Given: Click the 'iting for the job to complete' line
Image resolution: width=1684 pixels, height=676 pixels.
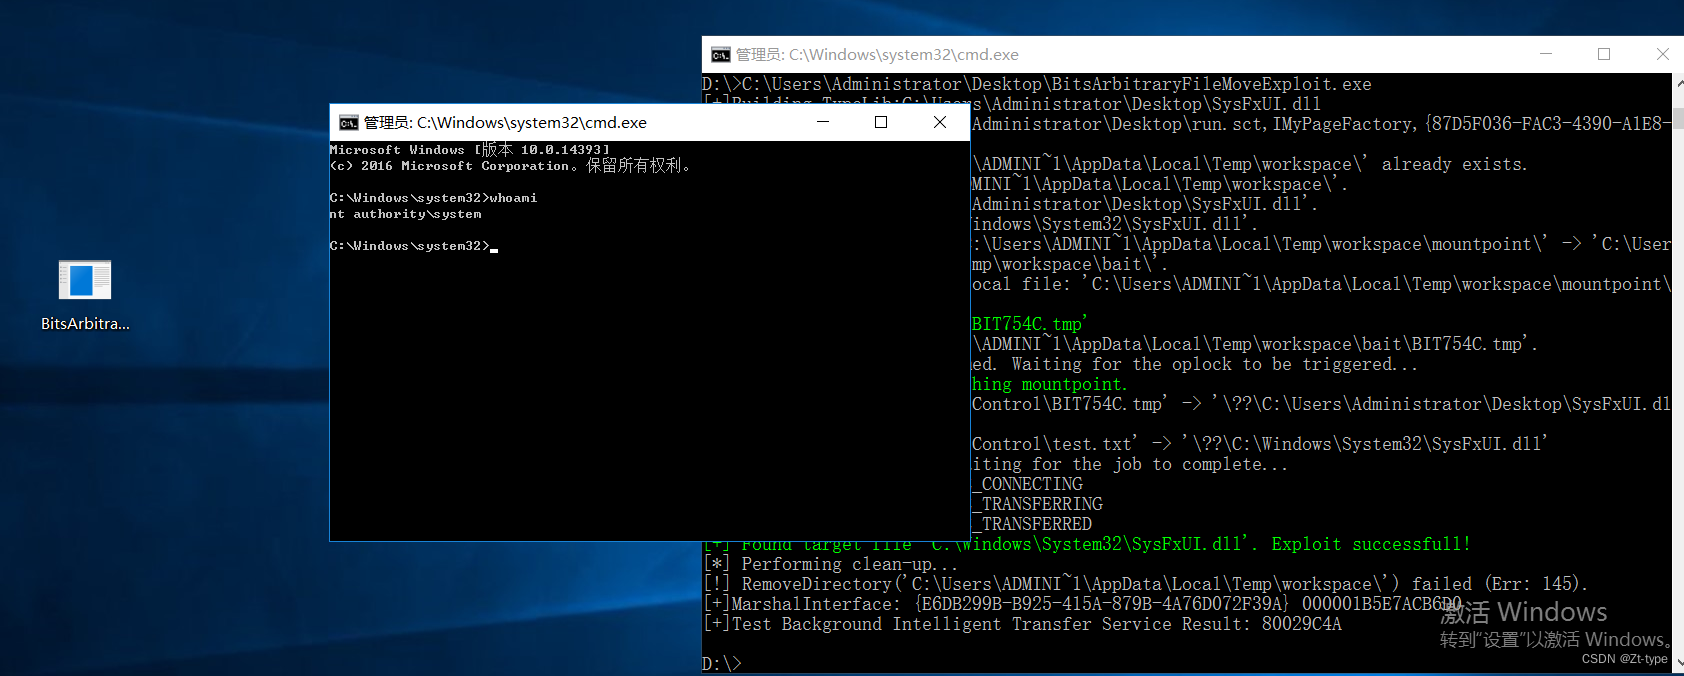Looking at the screenshot, I should 1130,464.
